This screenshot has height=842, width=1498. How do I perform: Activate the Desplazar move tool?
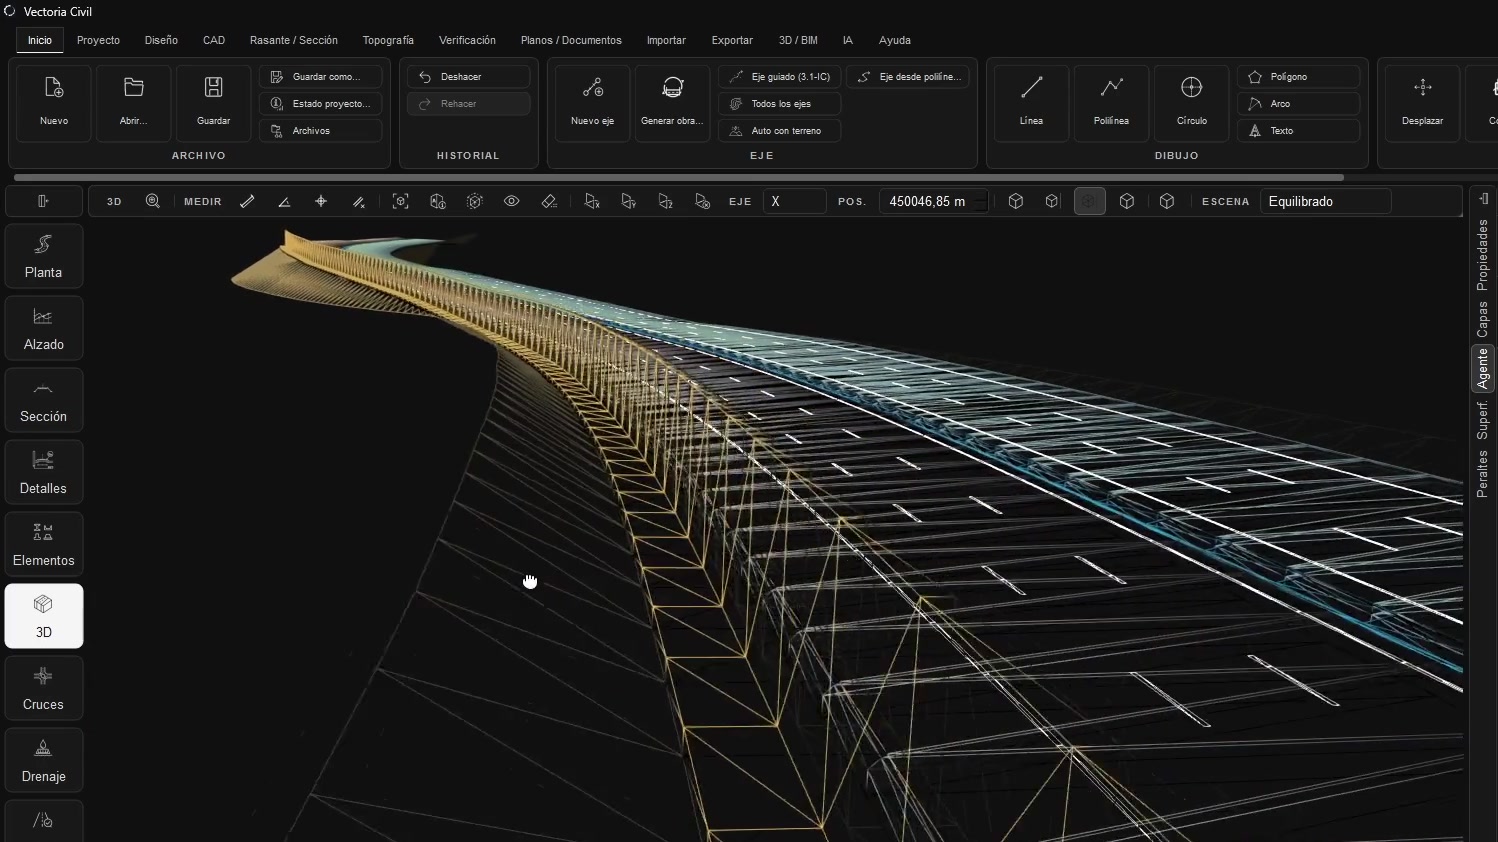(x=1422, y=102)
